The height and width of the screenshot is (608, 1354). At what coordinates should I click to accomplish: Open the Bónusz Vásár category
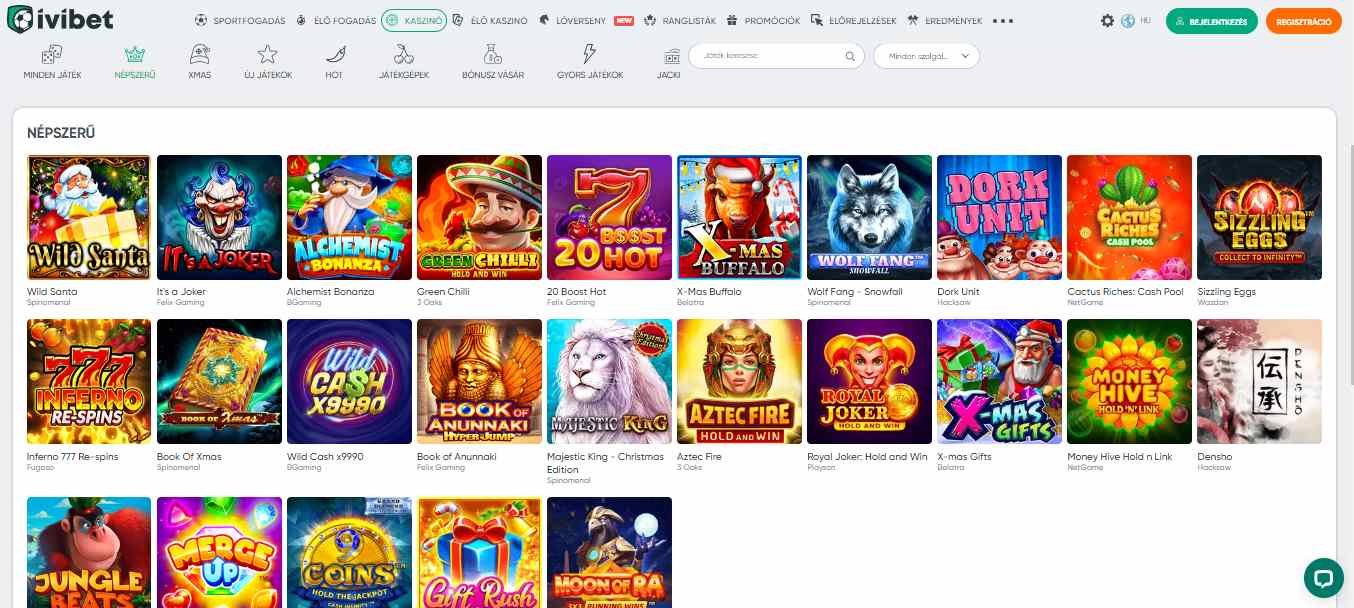pyautogui.click(x=492, y=61)
